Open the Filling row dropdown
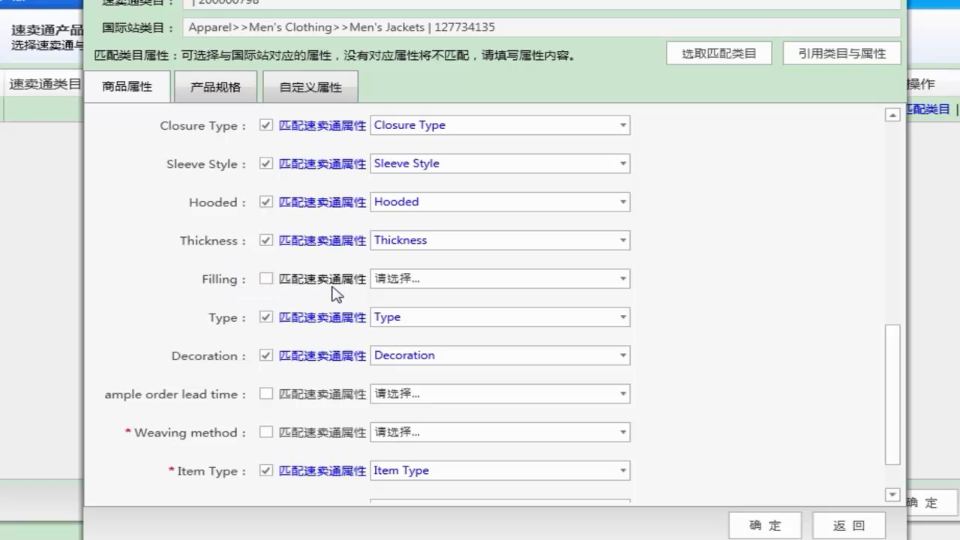 click(x=500, y=279)
